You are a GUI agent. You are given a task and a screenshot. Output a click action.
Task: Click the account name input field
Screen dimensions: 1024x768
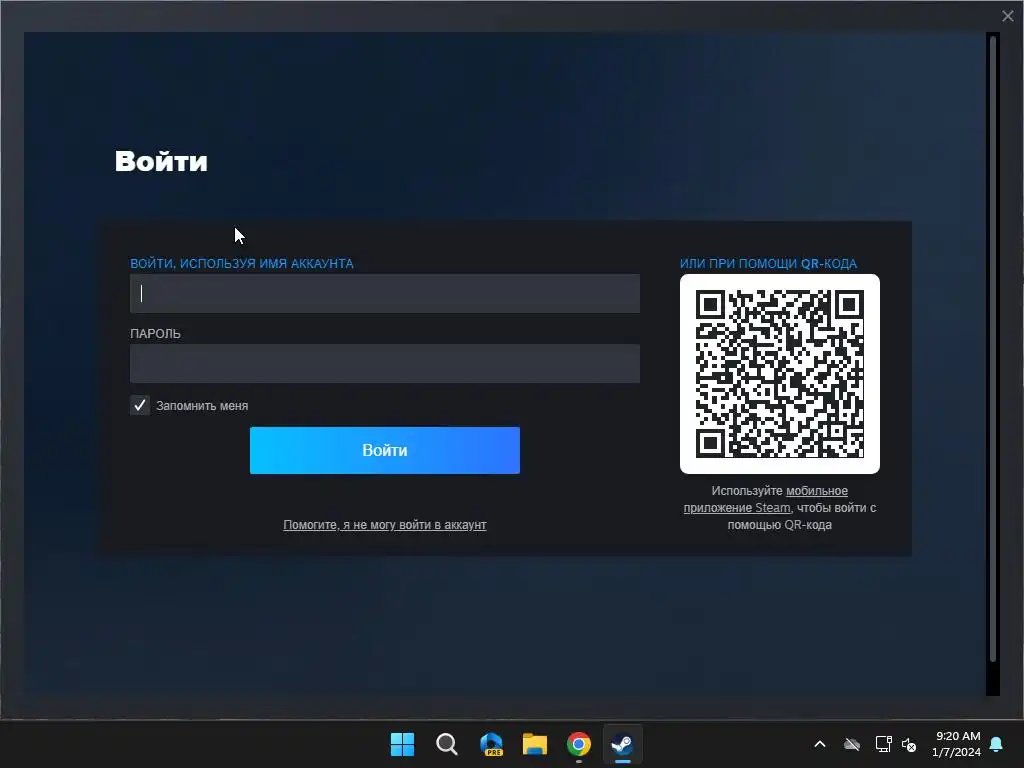click(385, 293)
